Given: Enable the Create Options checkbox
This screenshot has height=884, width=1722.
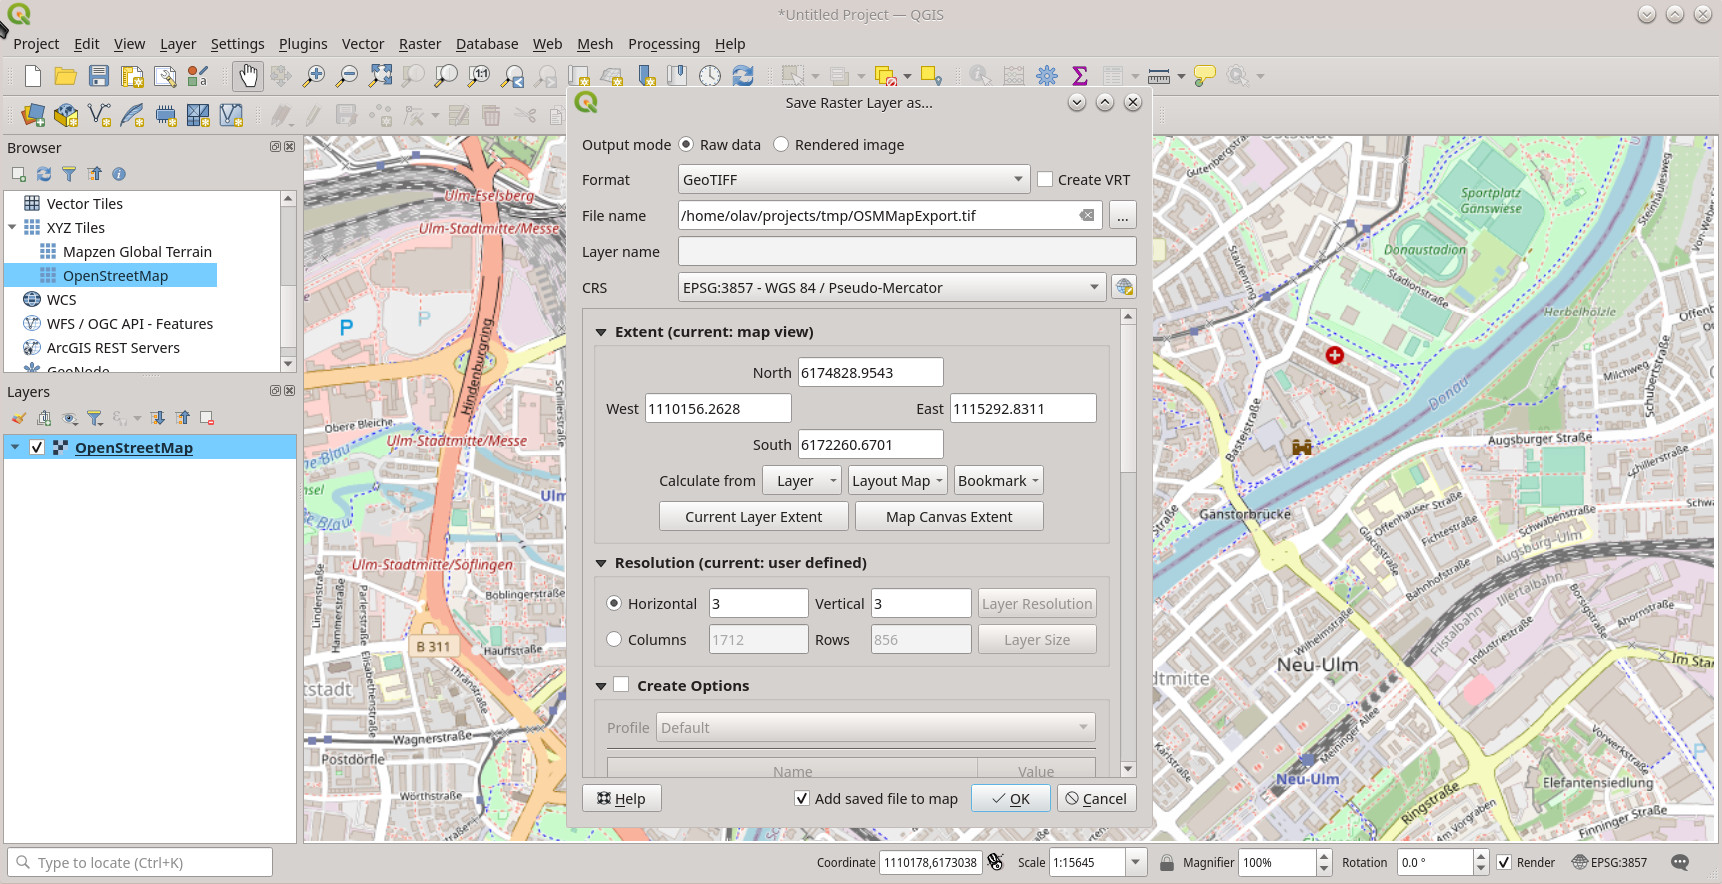Looking at the screenshot, I should tap(621, 685).
